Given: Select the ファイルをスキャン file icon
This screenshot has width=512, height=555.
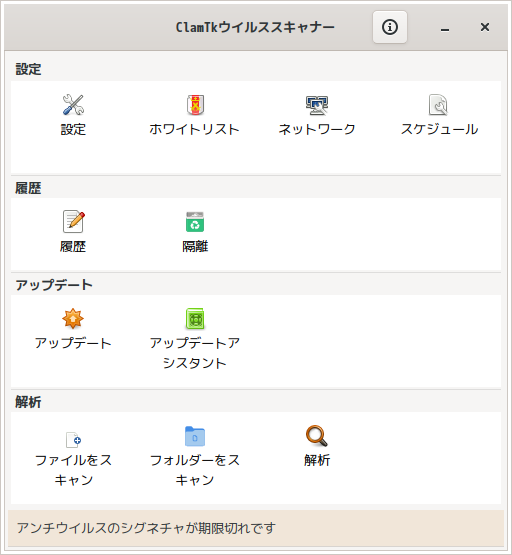Looking at the screenshot, I should [x=73, y=439].
